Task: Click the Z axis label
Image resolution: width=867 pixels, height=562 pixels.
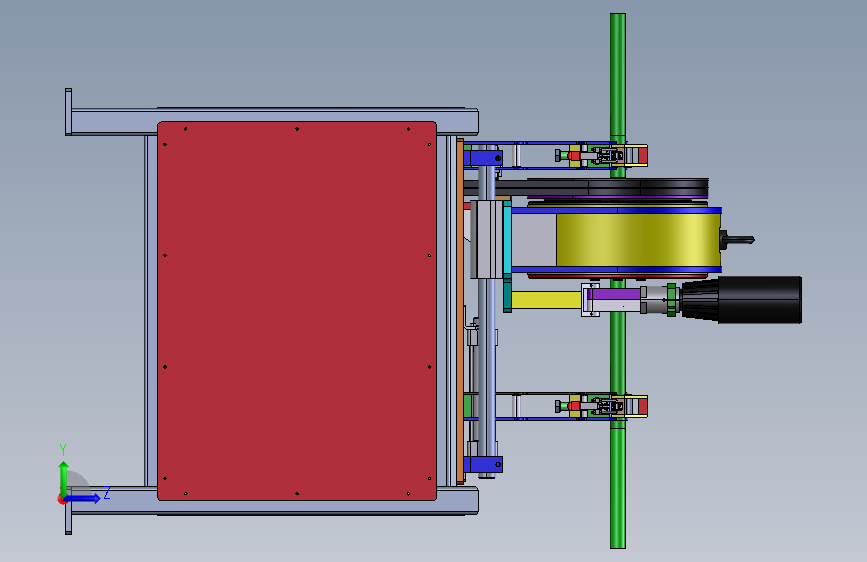Action: (x=107, y=492)
